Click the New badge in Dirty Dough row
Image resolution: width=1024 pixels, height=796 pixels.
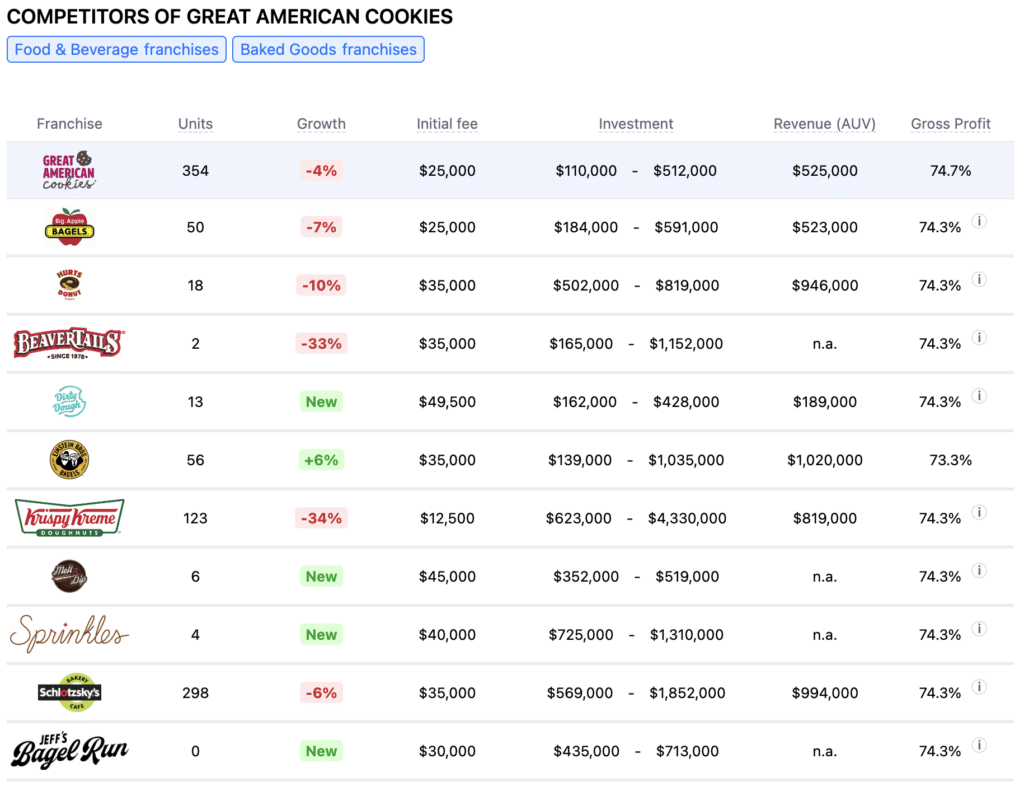(x=321, y=402)
